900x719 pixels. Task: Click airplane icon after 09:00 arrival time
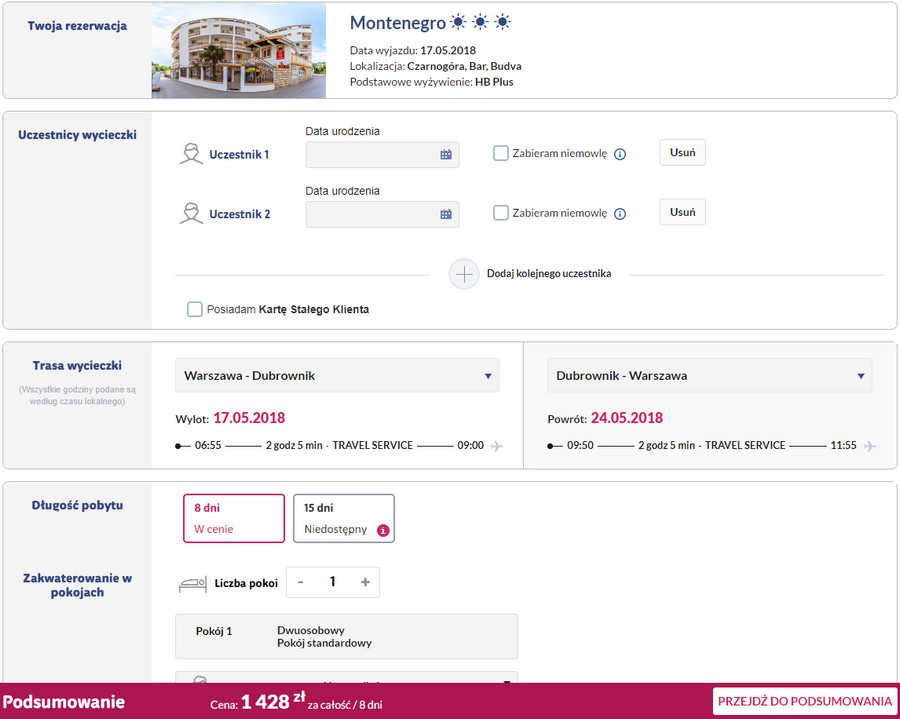[497, 446]
